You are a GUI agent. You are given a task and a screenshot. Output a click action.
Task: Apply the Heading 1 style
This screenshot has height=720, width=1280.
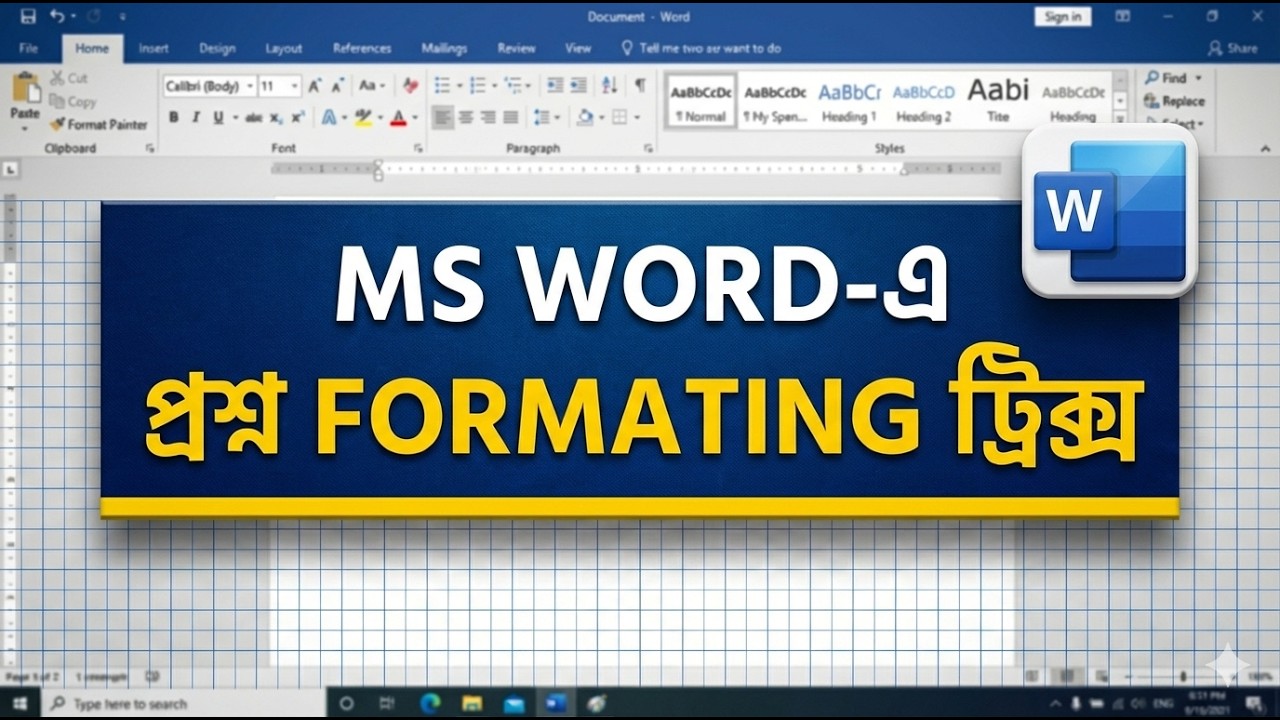pyautogui.click(x=849, y=100)
